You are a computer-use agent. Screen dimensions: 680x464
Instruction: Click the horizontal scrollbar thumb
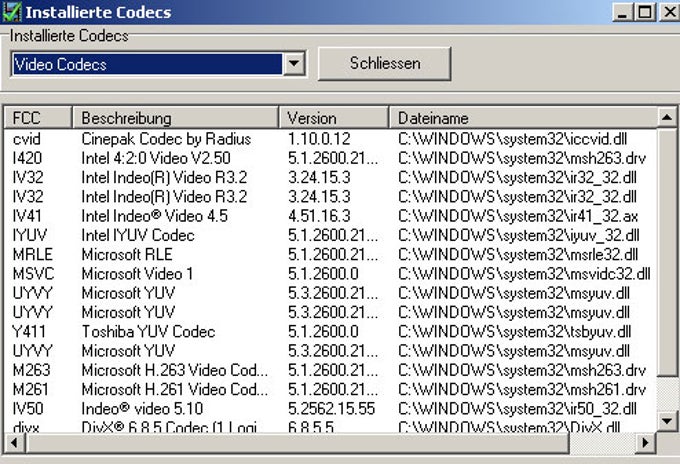click(x=298, y=443)
